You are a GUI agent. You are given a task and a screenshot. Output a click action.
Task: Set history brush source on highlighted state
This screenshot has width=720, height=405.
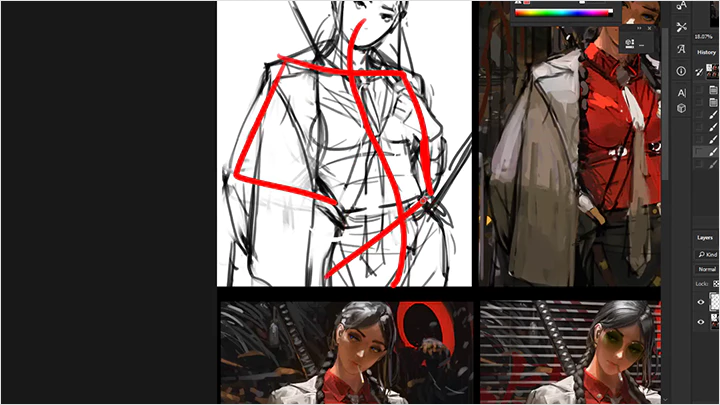[699, 151]
